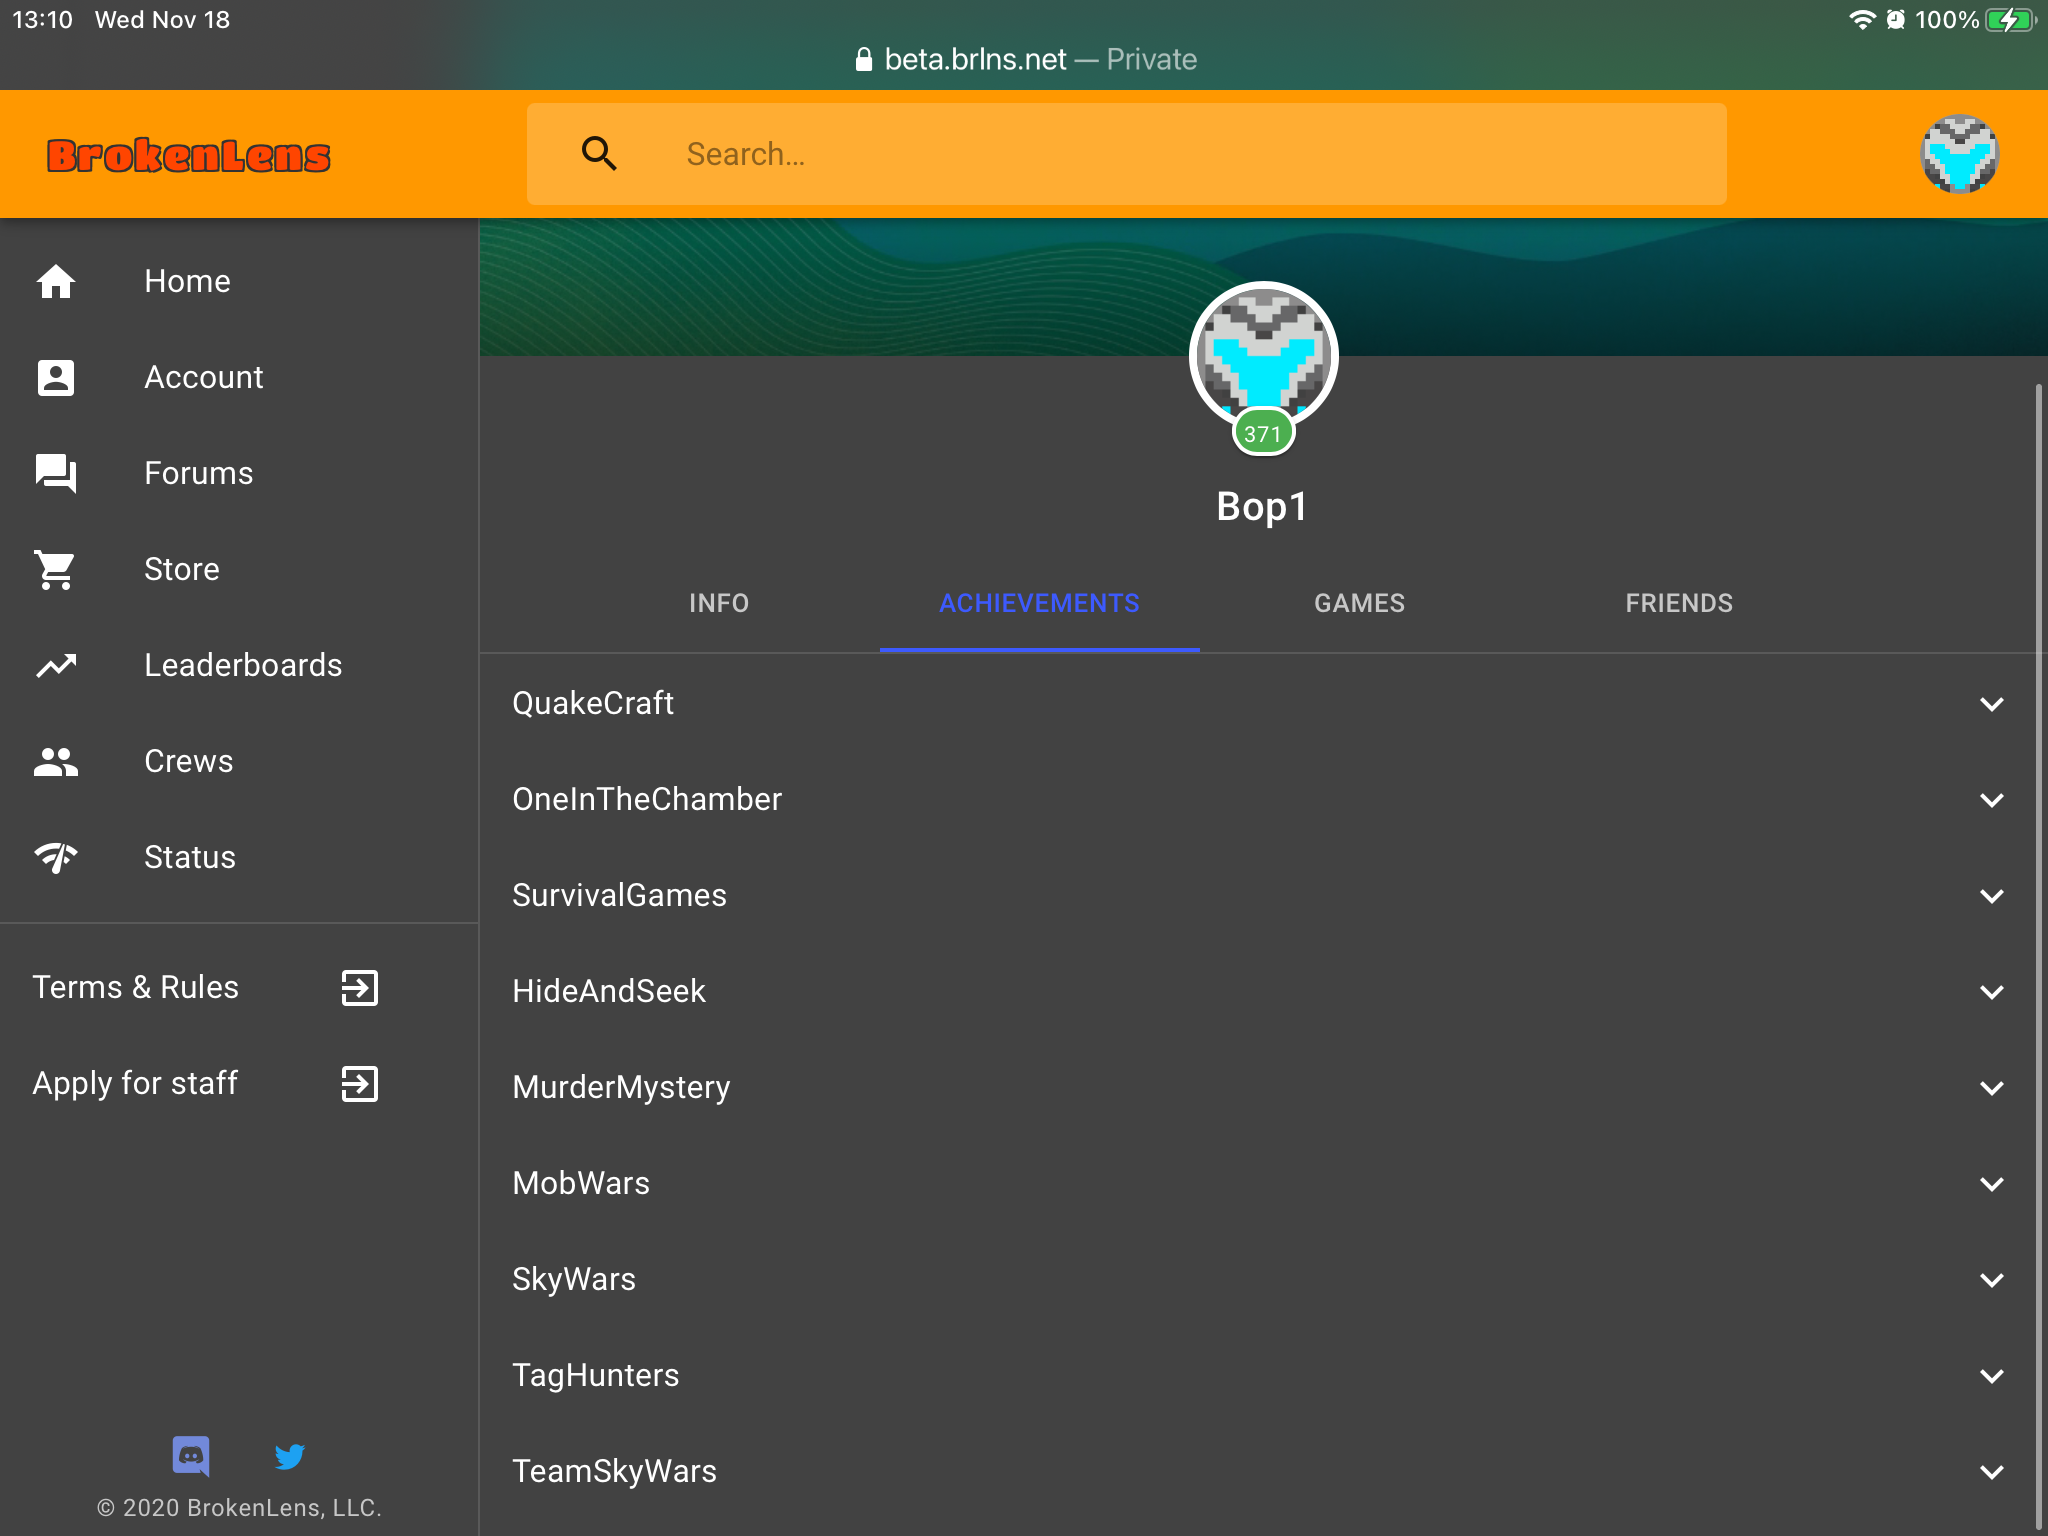
Task: Click the TagHunters row label
Action: (595, 1375)
